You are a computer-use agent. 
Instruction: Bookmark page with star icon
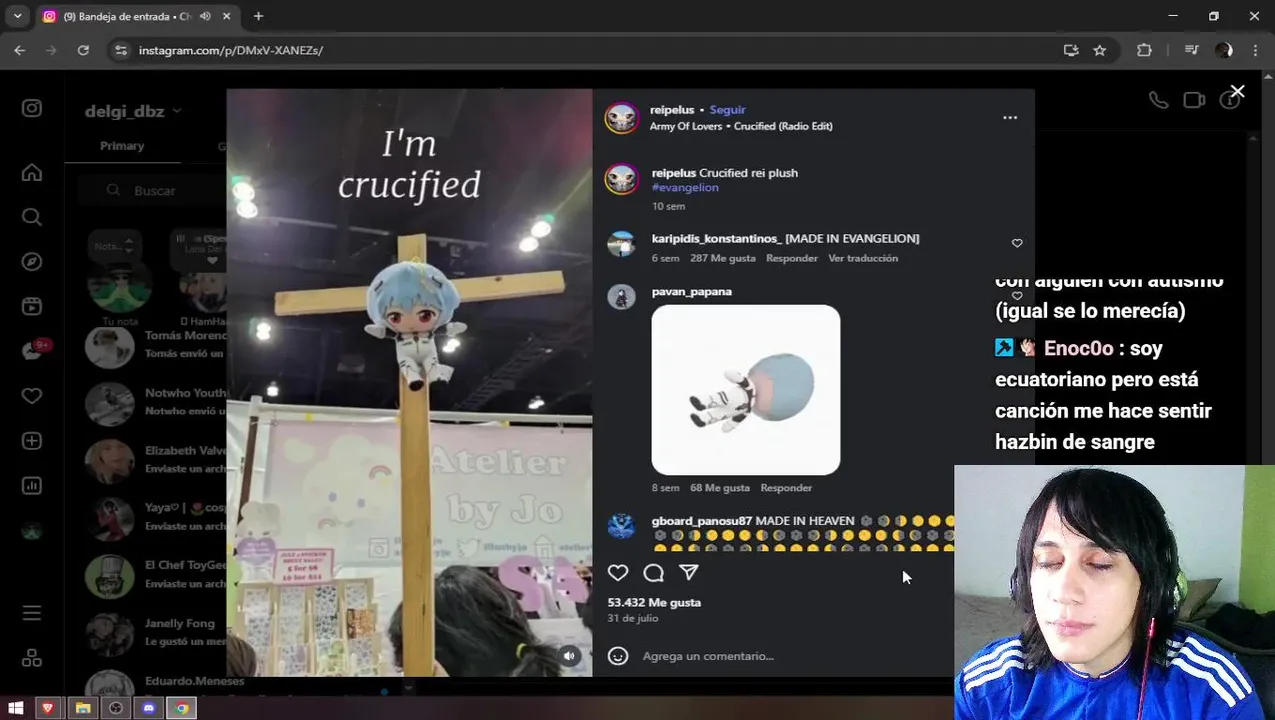point(1100,50)
